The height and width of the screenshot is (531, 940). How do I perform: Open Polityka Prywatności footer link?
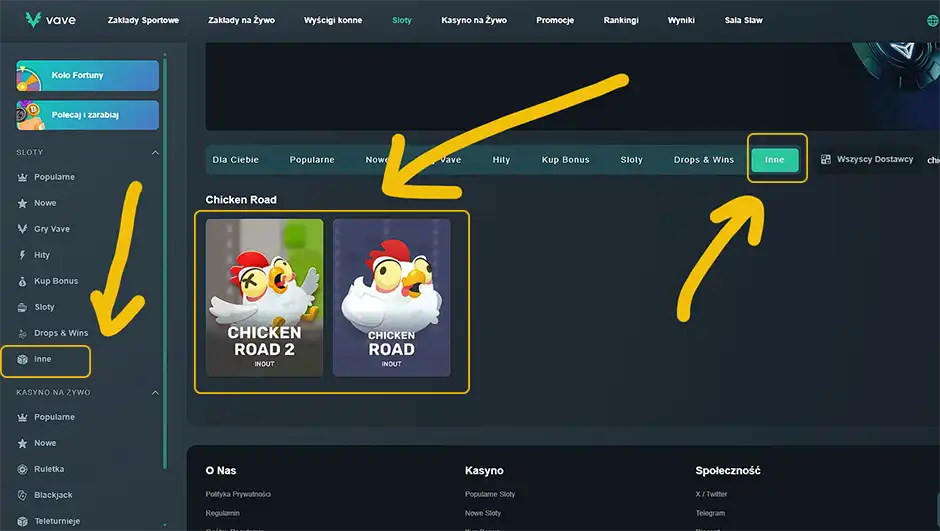[x=238, y=494]
